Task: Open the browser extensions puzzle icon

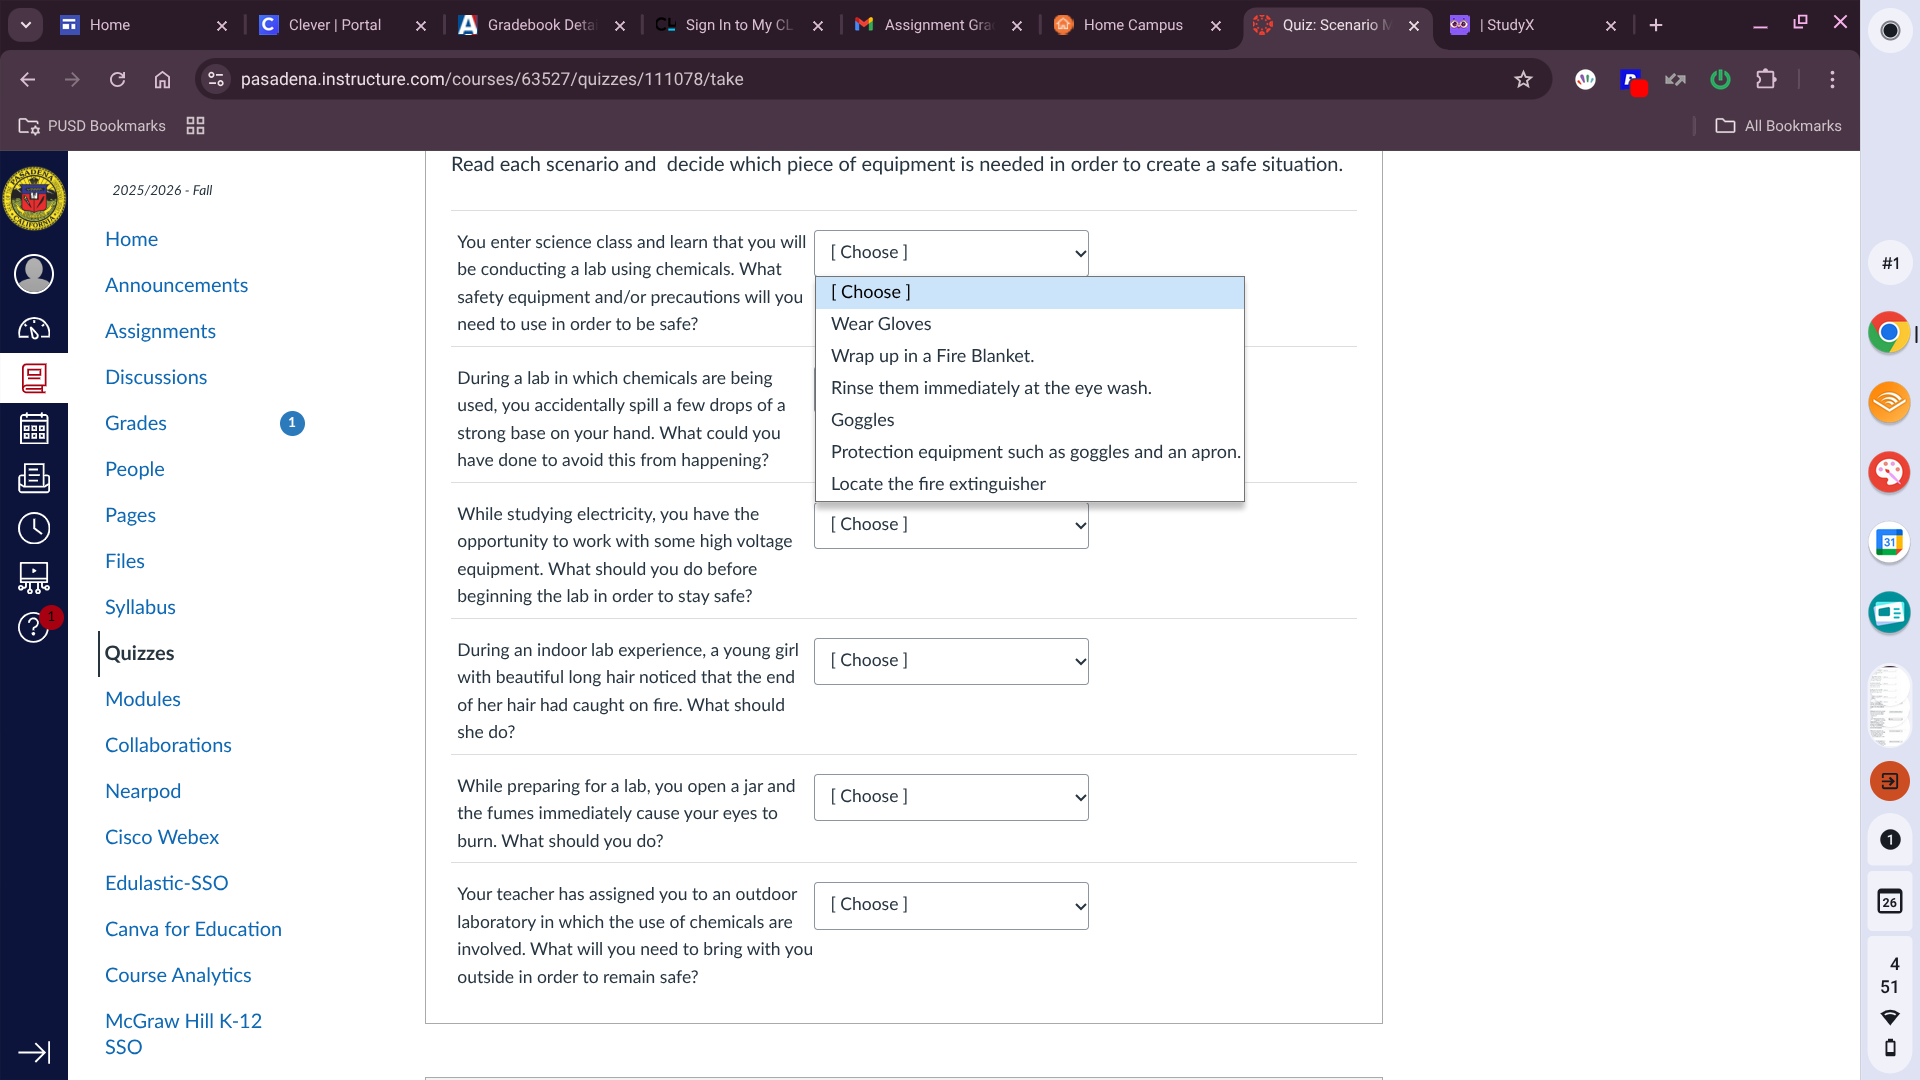Action: tap(1766, 79)
